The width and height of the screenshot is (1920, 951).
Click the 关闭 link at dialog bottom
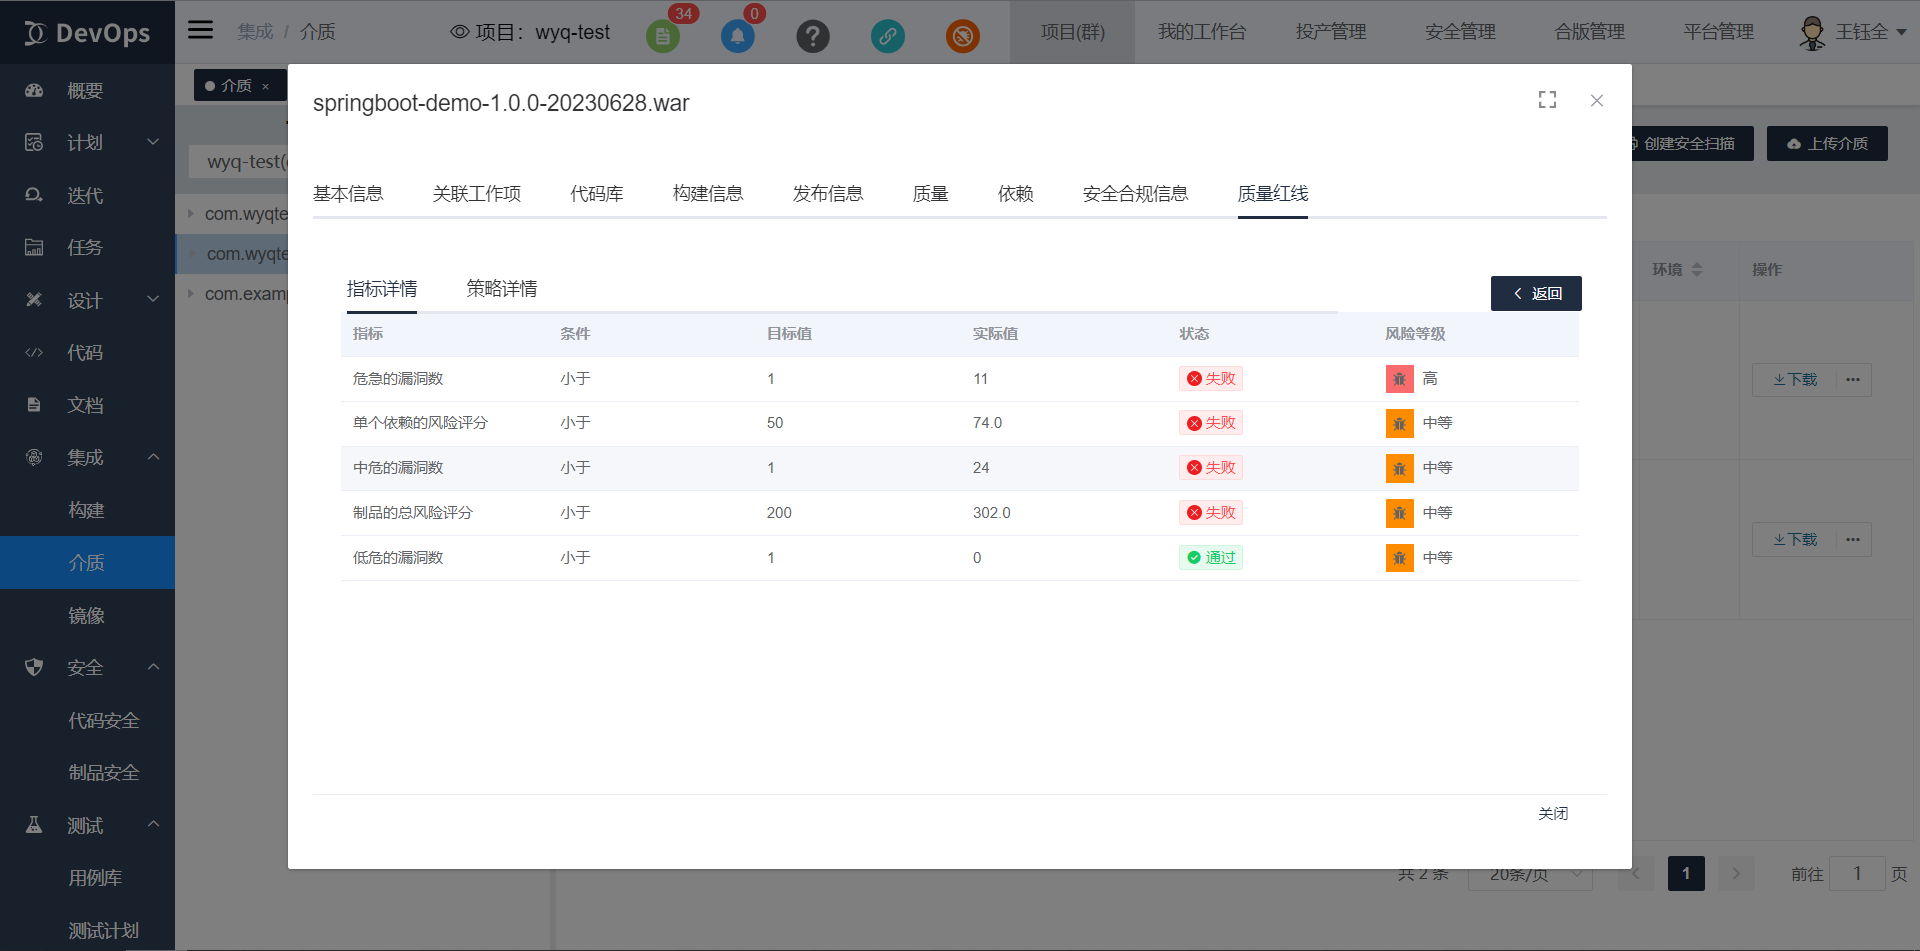point(1553,813)
